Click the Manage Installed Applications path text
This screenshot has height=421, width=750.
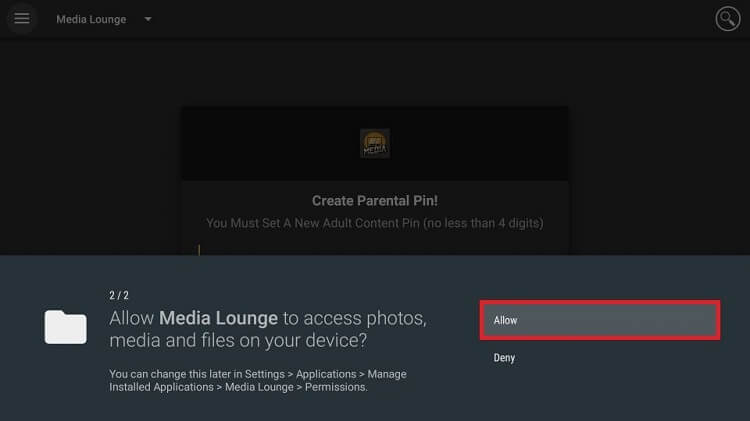click(x=258, y=381)
